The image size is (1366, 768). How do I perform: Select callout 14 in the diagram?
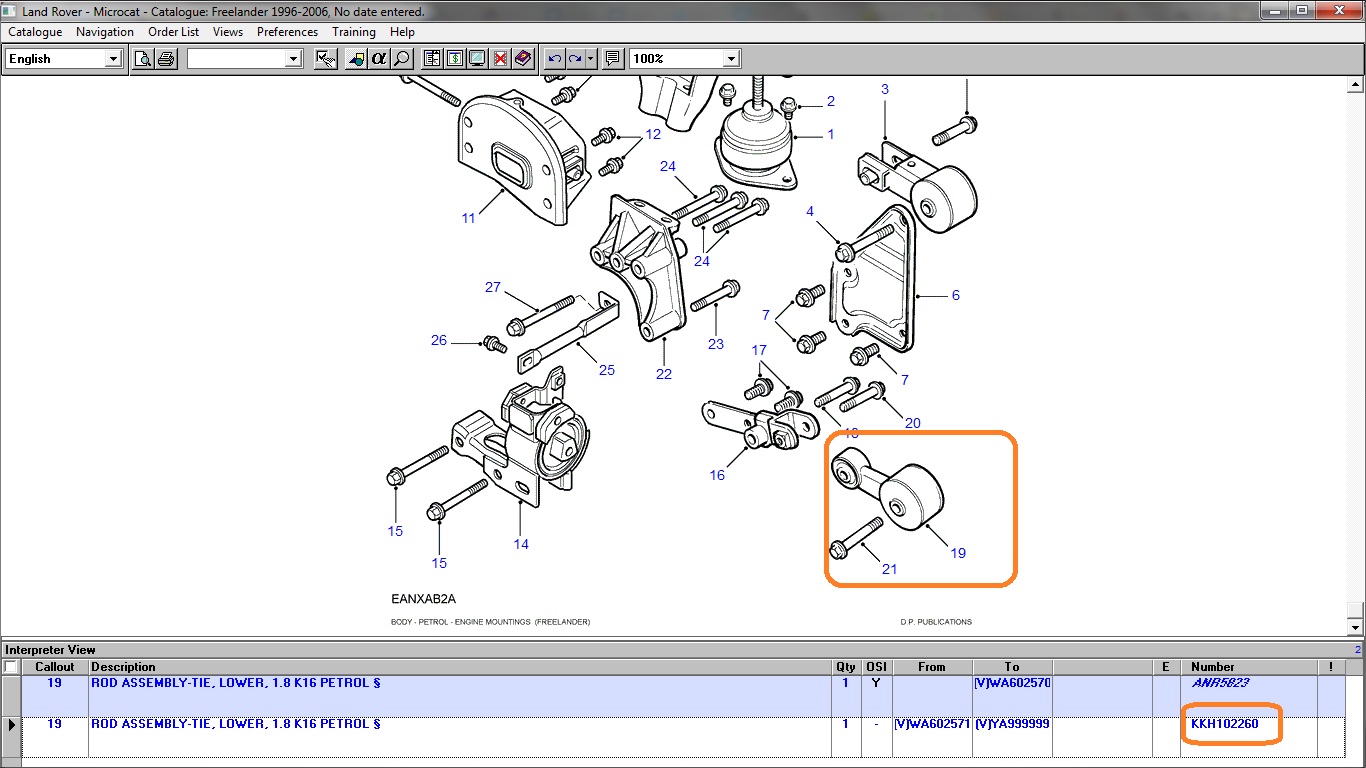click(x=521, y=544)
